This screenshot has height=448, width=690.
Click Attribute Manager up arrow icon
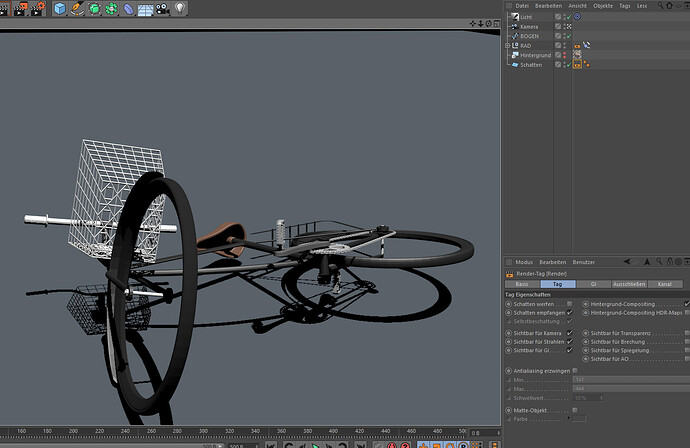click(647, 261)
